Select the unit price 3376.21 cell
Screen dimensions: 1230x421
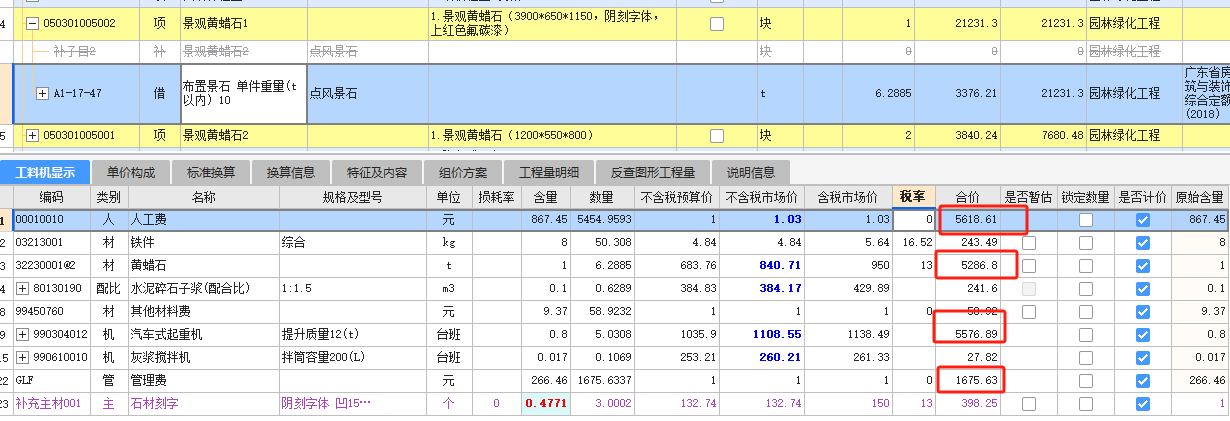click(958, 93)
